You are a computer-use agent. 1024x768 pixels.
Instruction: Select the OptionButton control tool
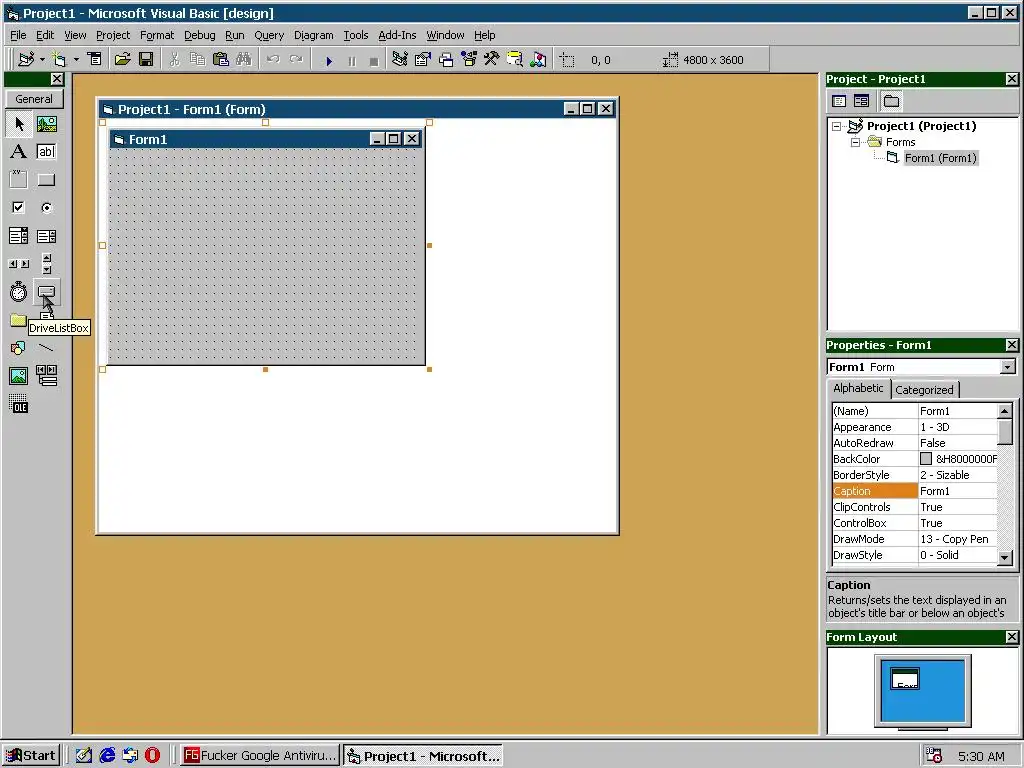pos(46,208)
